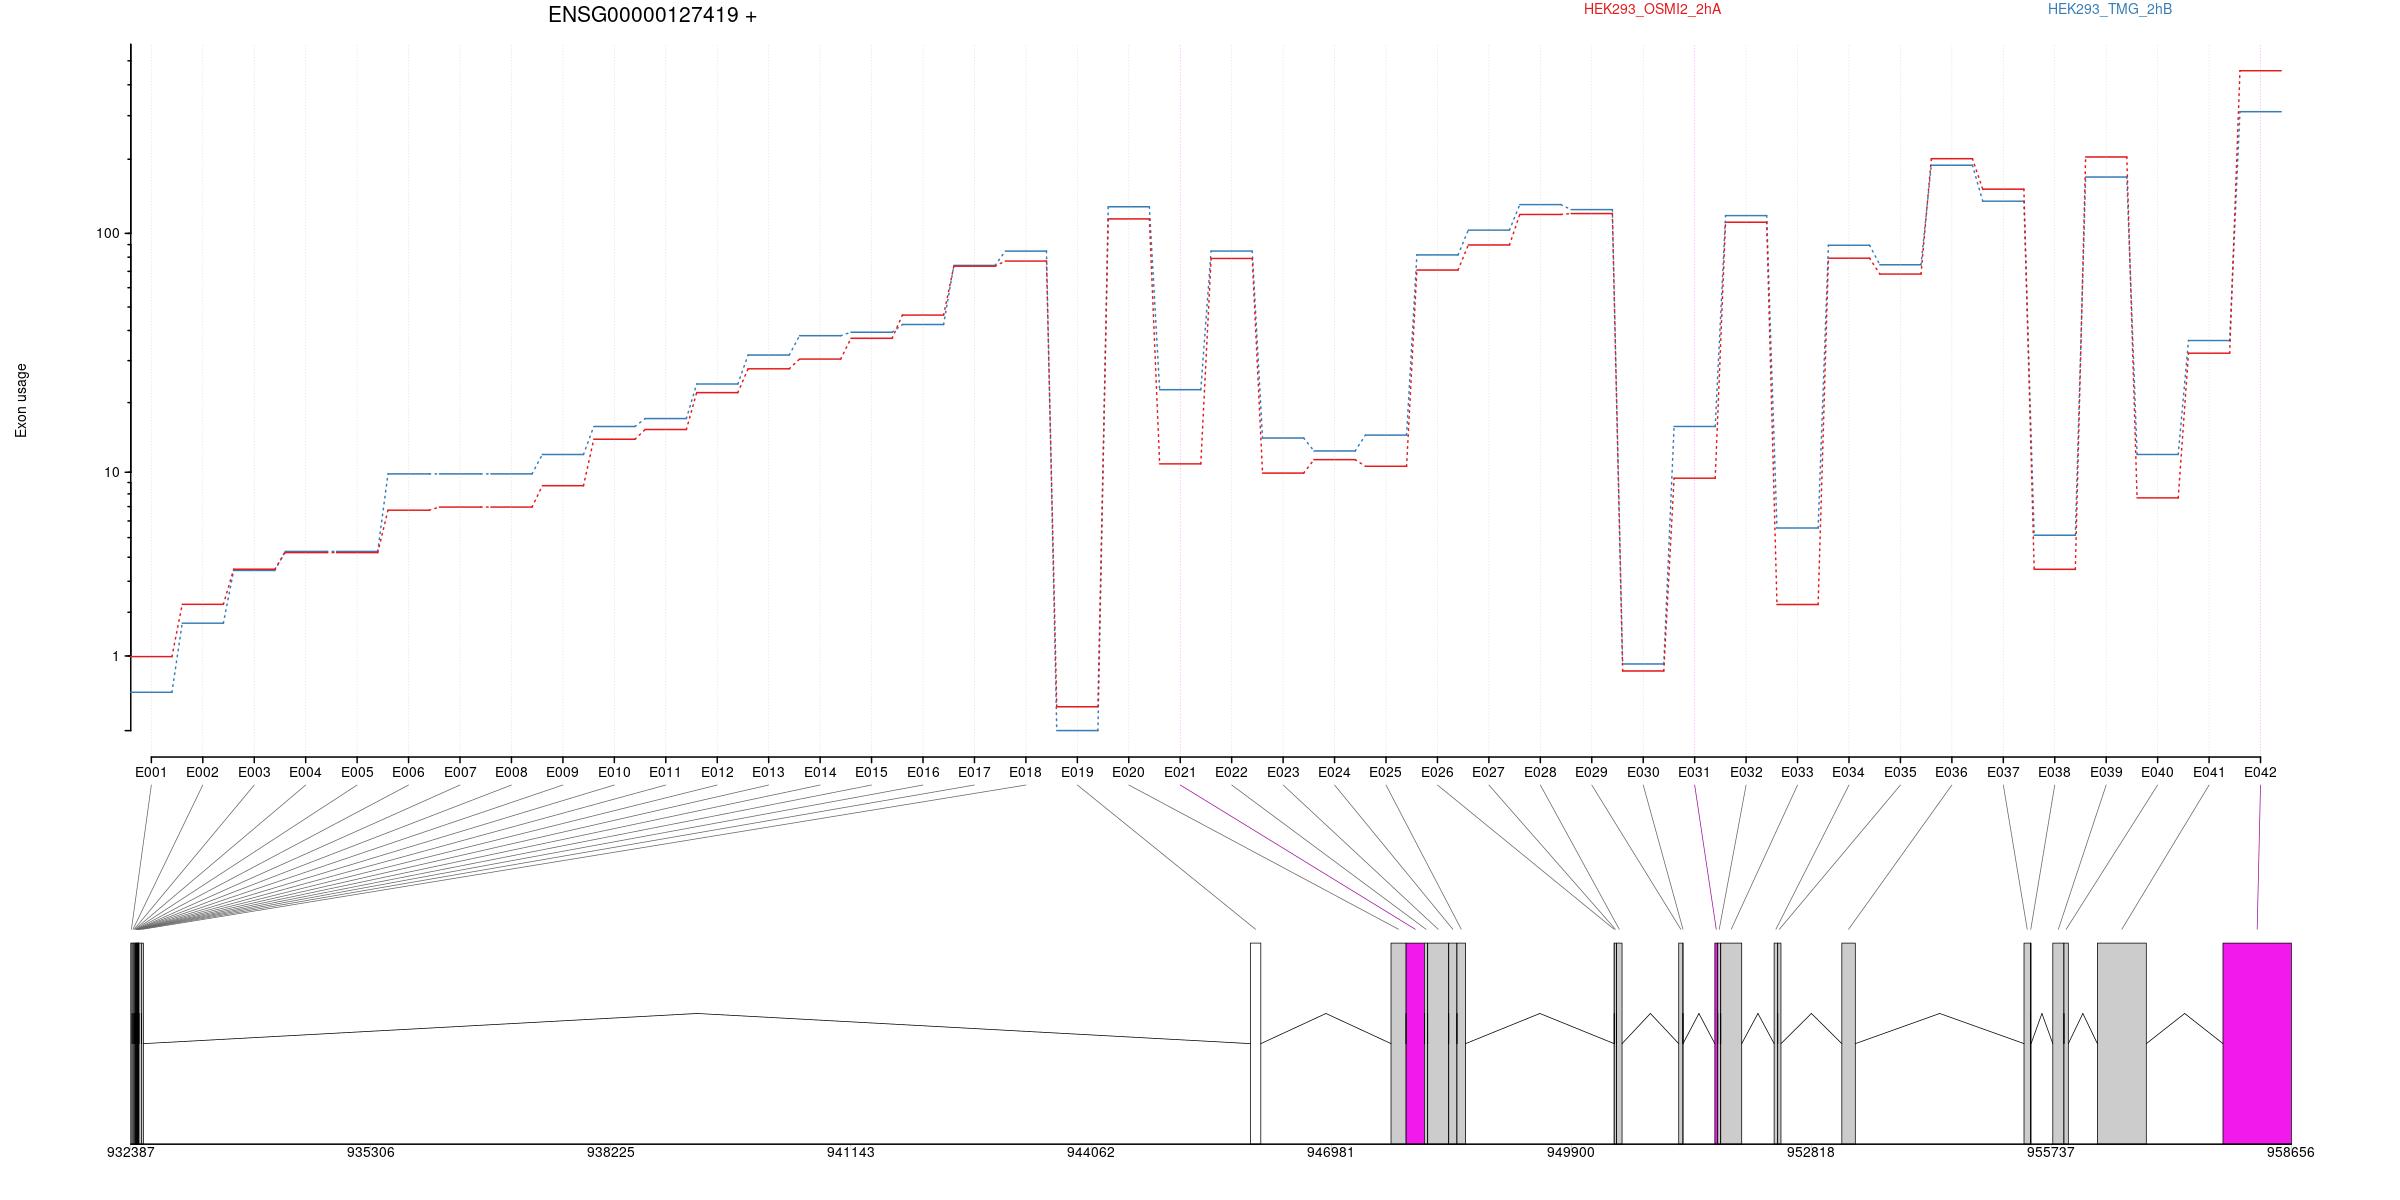Click exon label E040

[2157, 772]
